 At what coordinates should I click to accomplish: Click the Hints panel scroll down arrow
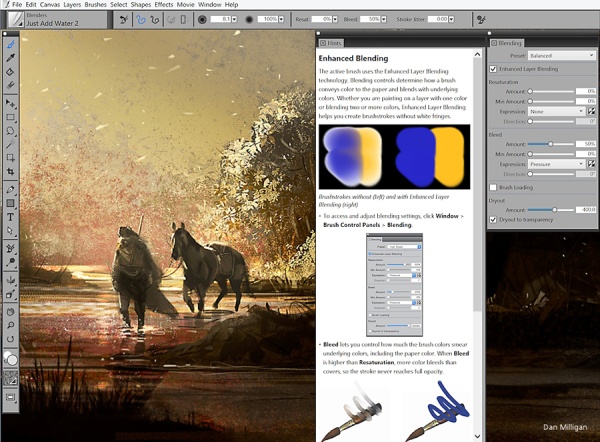(x=477, y=436)
